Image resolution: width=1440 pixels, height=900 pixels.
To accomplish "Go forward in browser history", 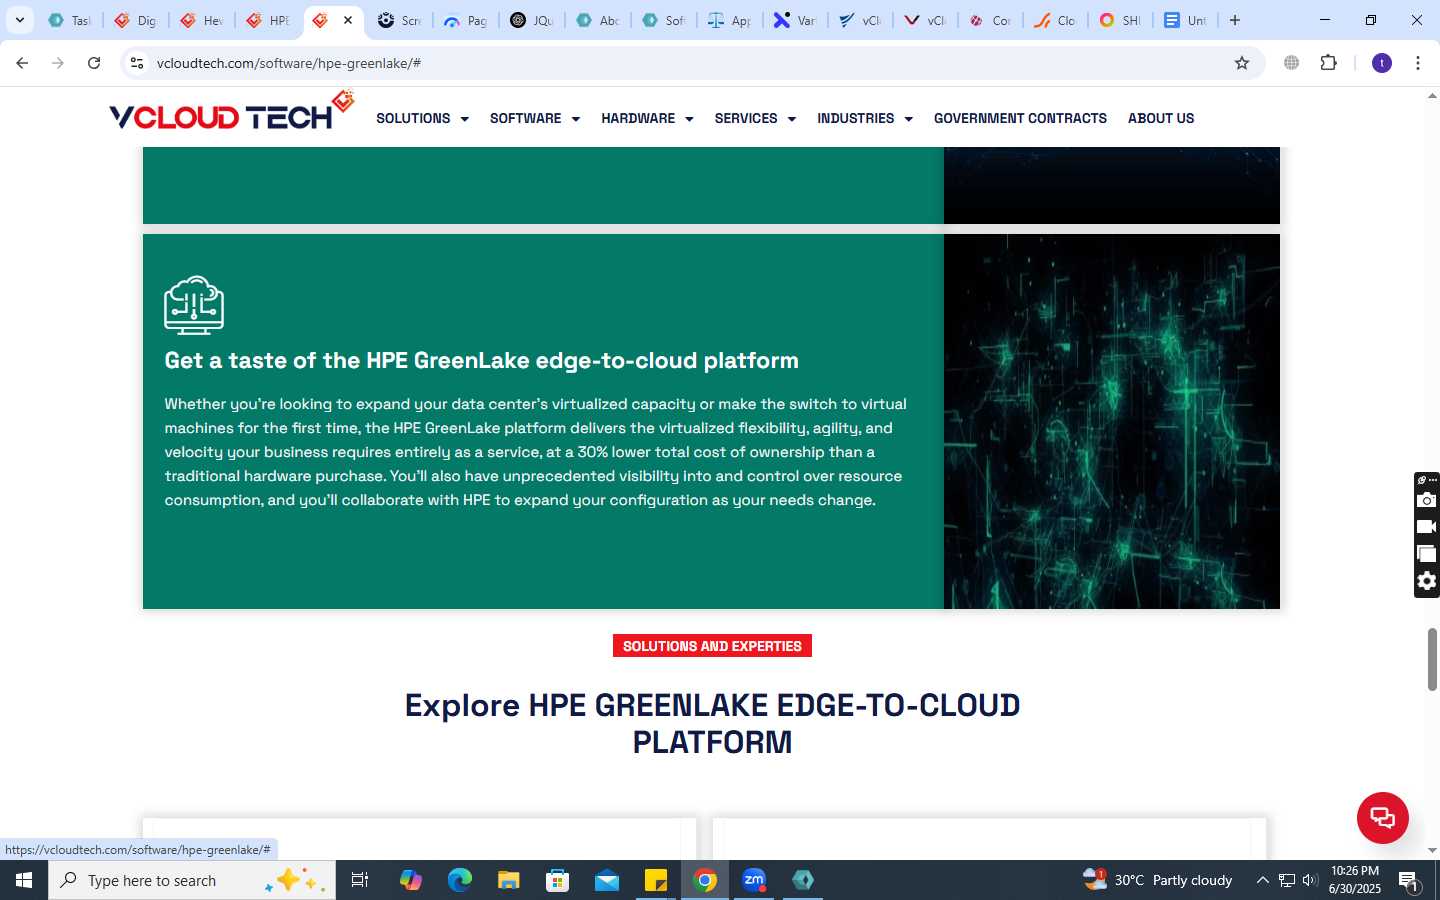I will 58,63.
